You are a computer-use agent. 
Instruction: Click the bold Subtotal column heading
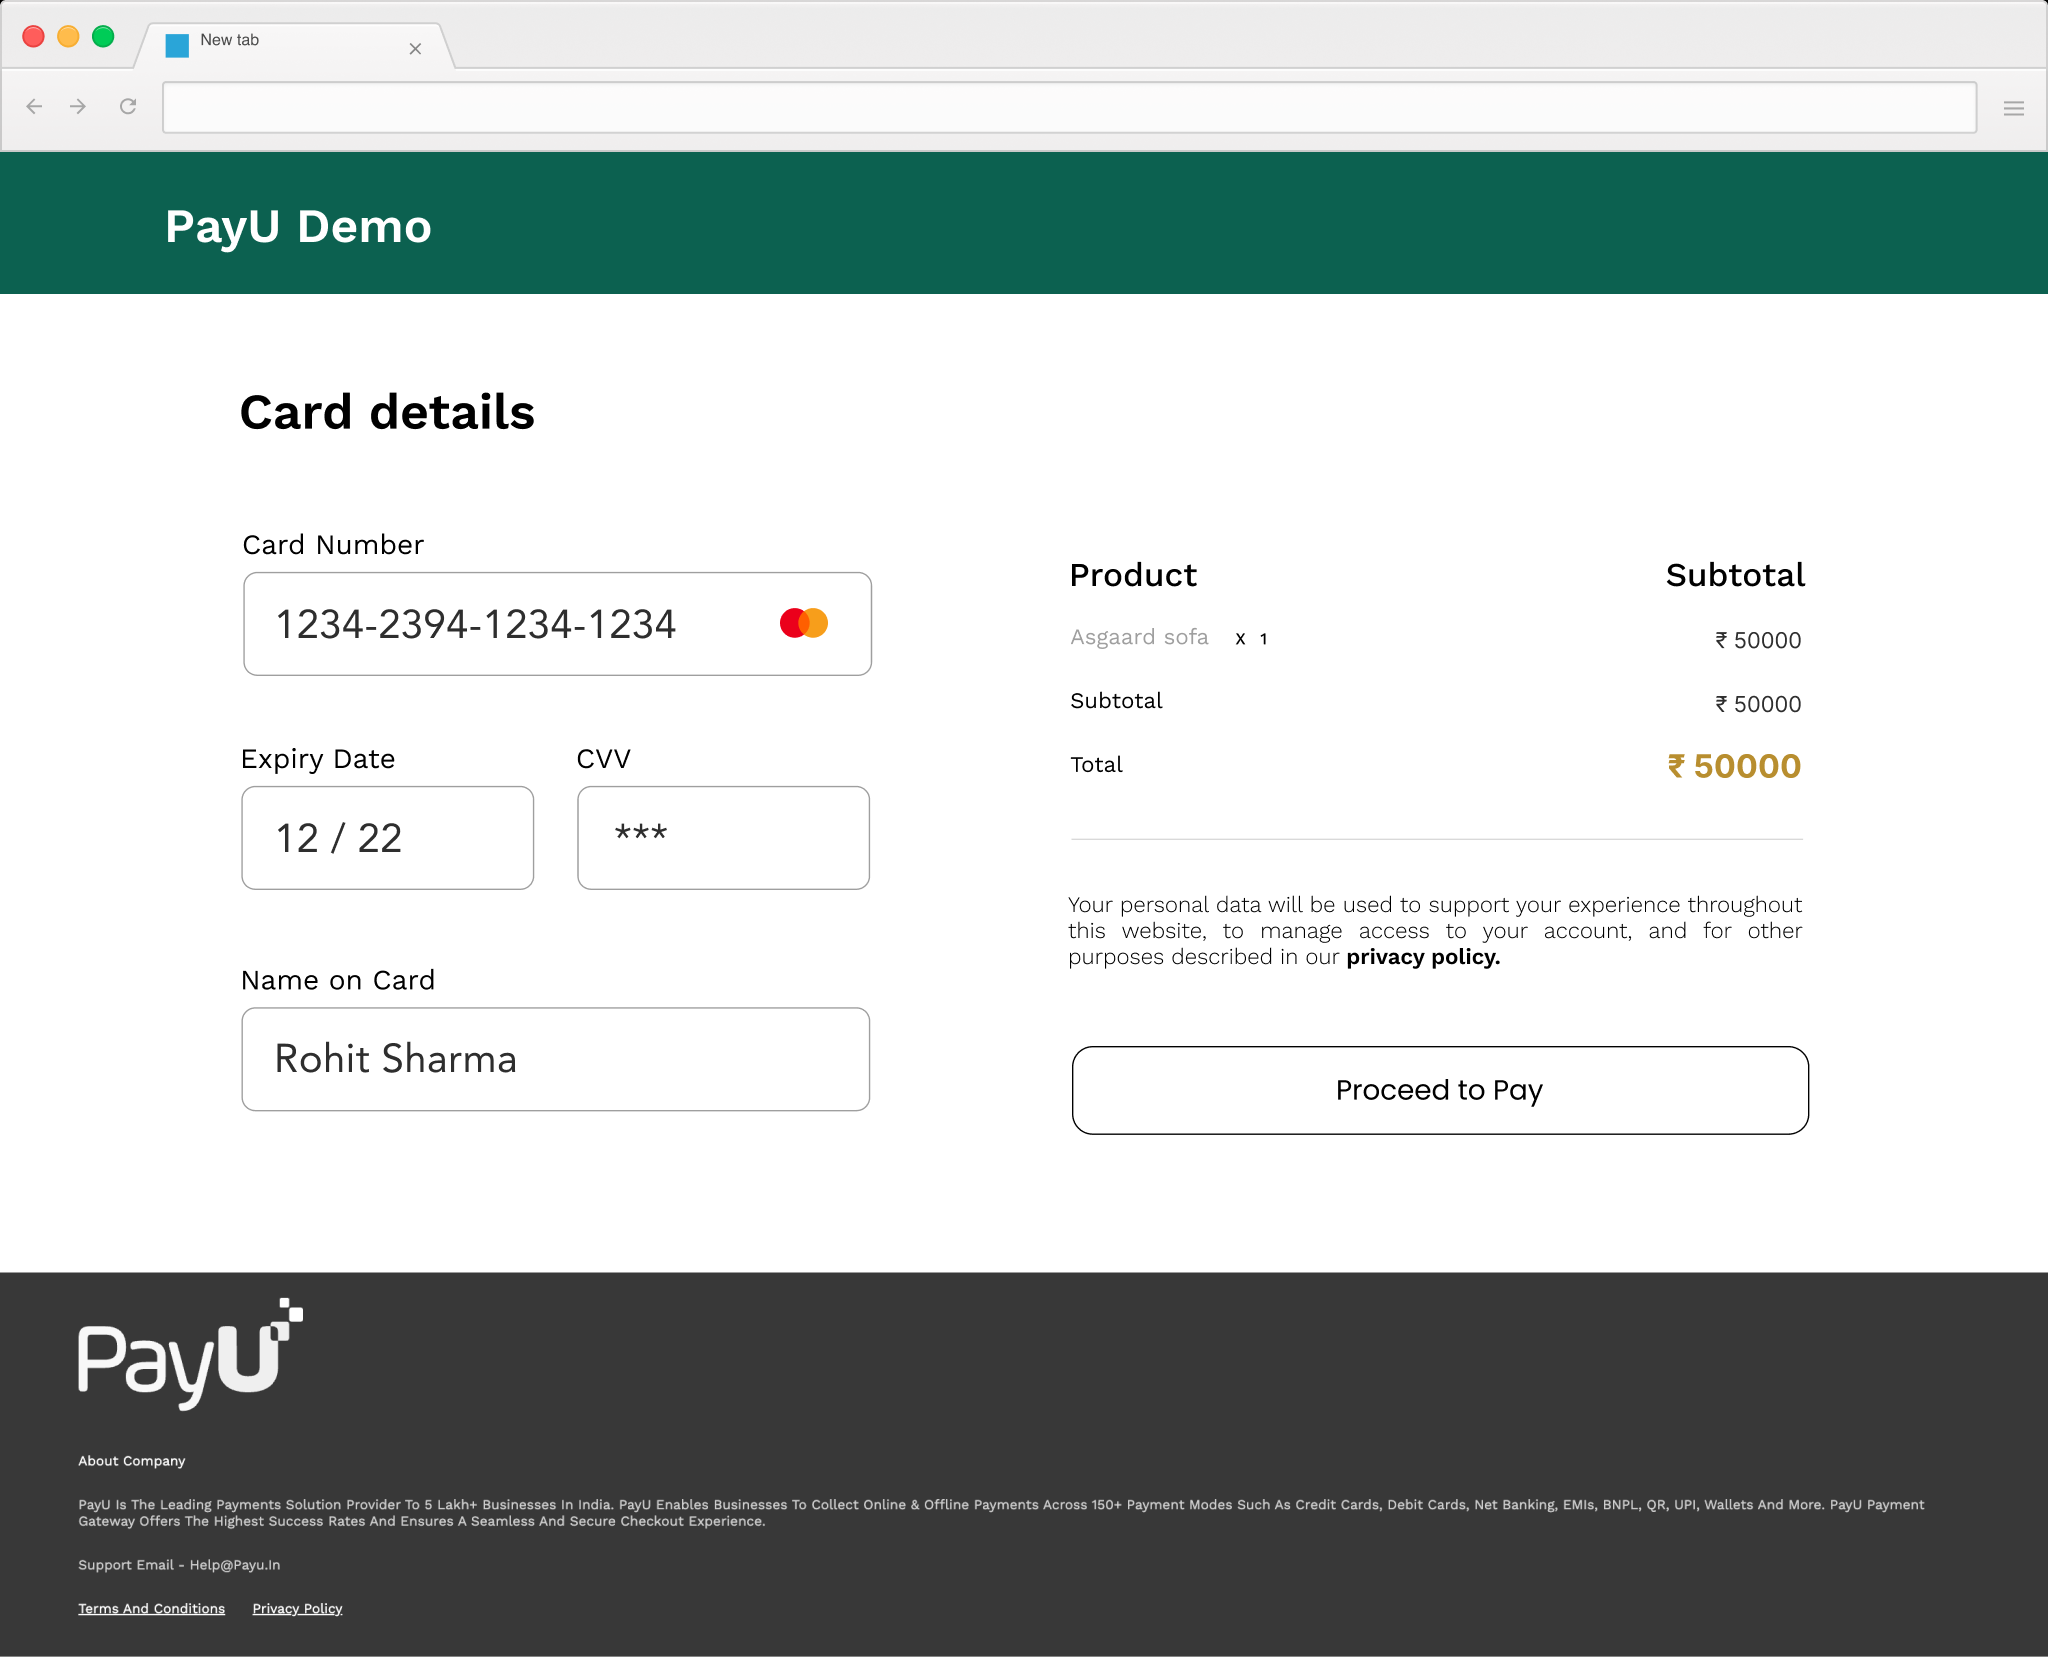1735,575
